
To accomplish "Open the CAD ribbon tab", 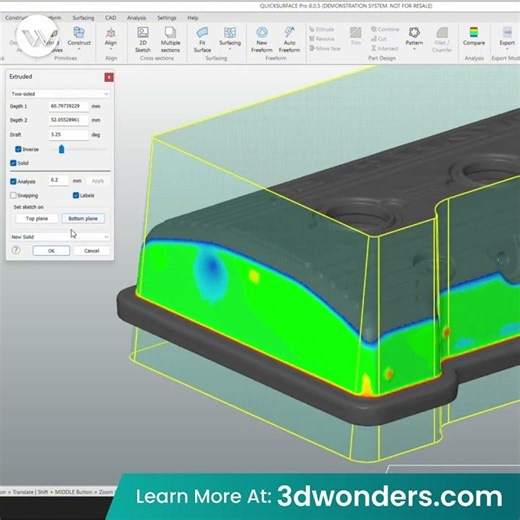I will tap(111, 18).
